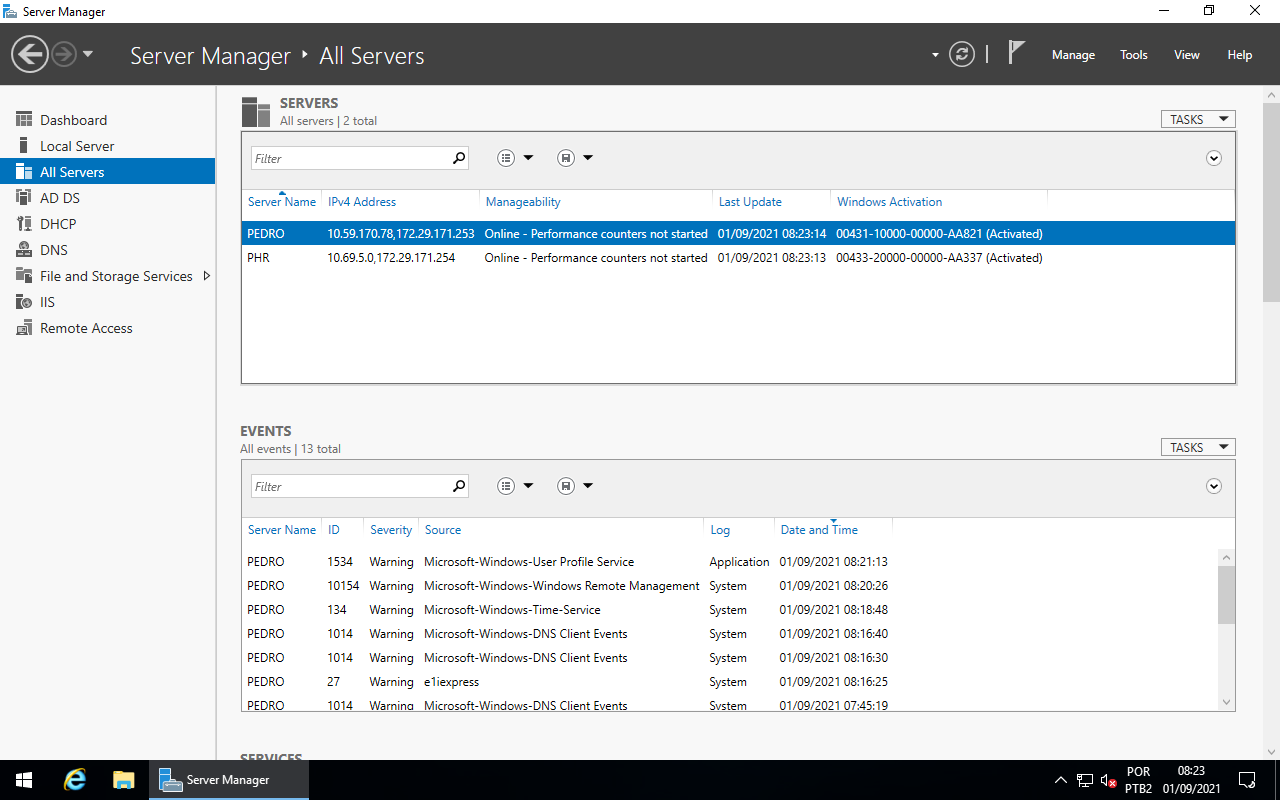Click the save query icon above the server list
Image resolution: width=1280 pixels, height=800 pixels.
point(567,157)
